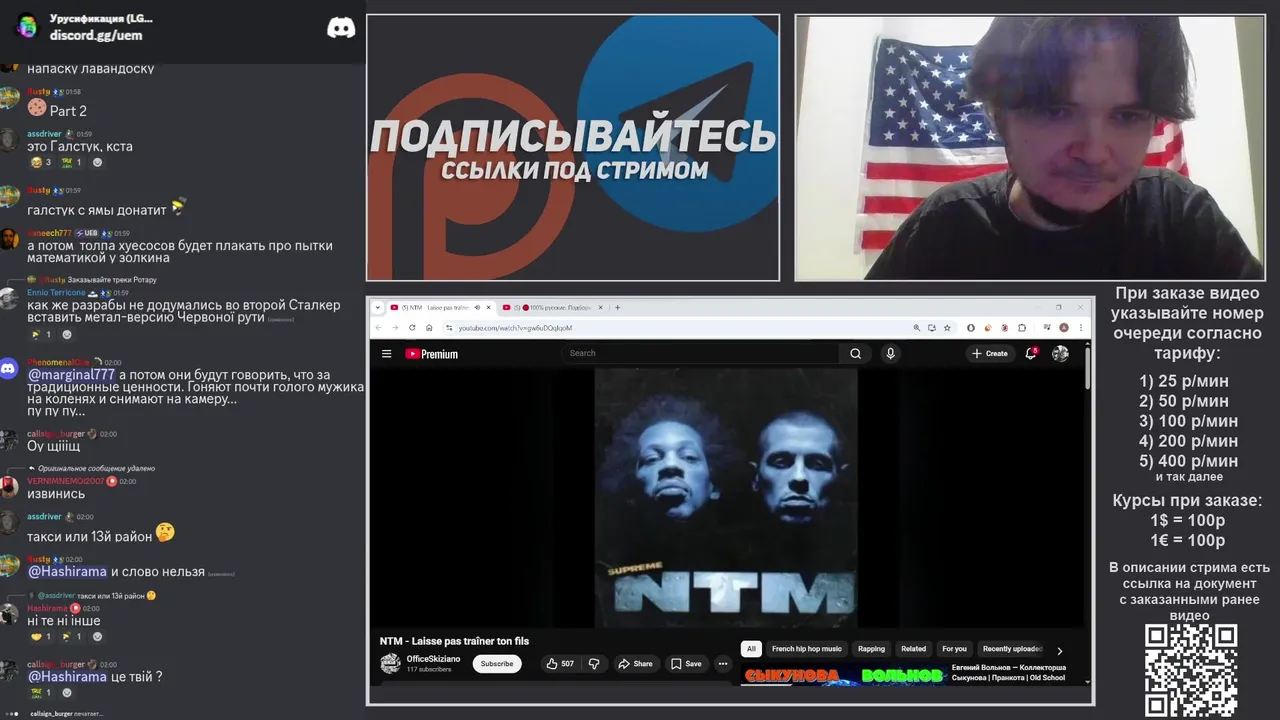The height and width of the screenshot is (720, 1280).
Task: Subscribe to OfficeSkiziano channel
Action: [x=497, y=663]
